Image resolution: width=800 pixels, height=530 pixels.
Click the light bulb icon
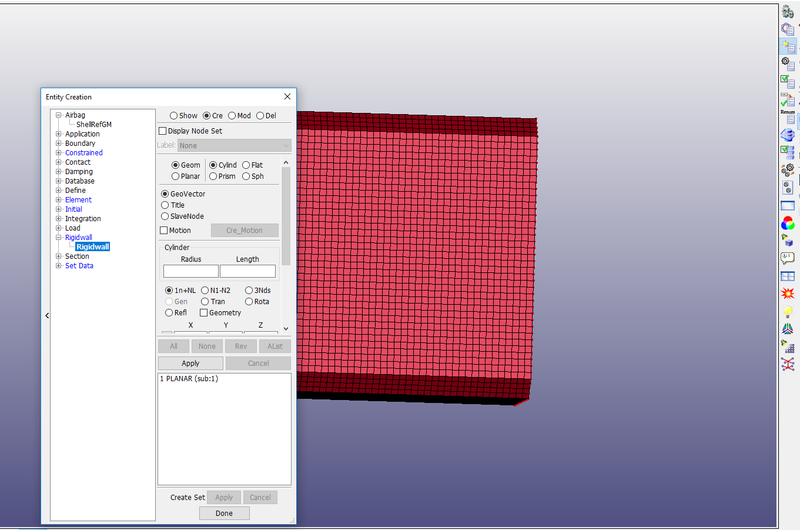click(788, 311)
